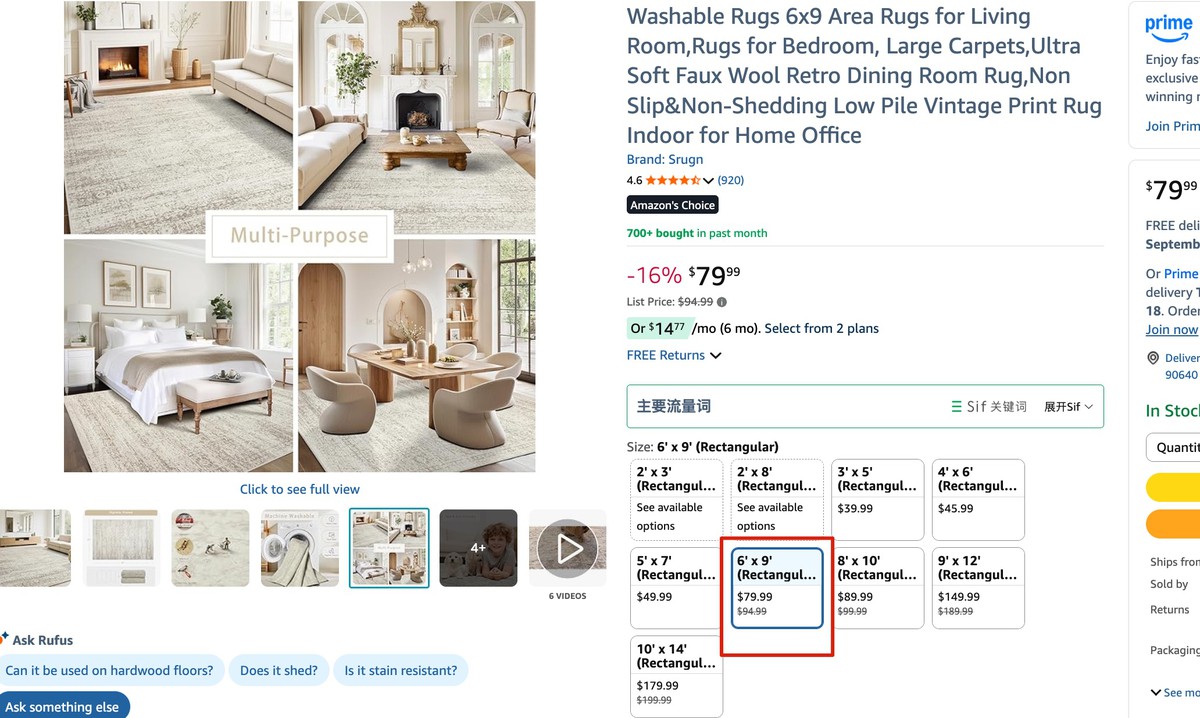Screen dimensions: 1200x718
Task: Click 'Ask something else' button
Action: pyautogui.click(x=62, y=707)
